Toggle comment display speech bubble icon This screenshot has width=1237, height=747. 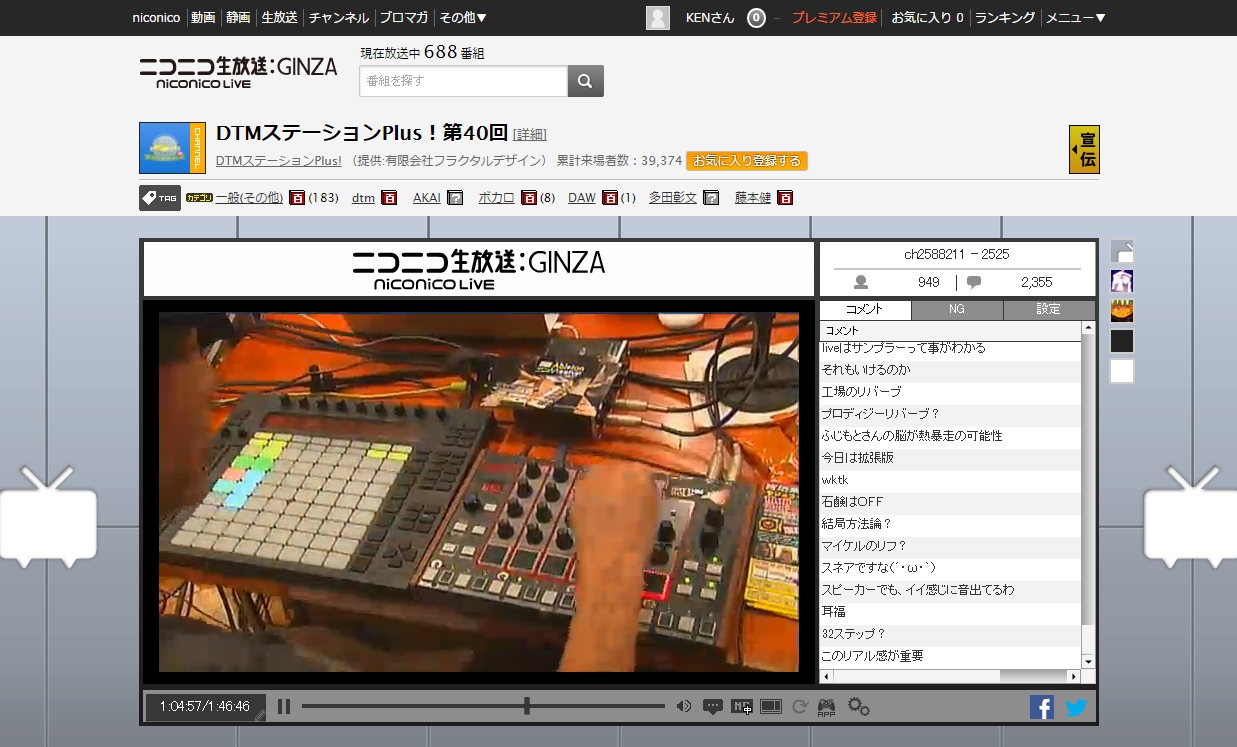pyautogui.click(x=713, y=707)
